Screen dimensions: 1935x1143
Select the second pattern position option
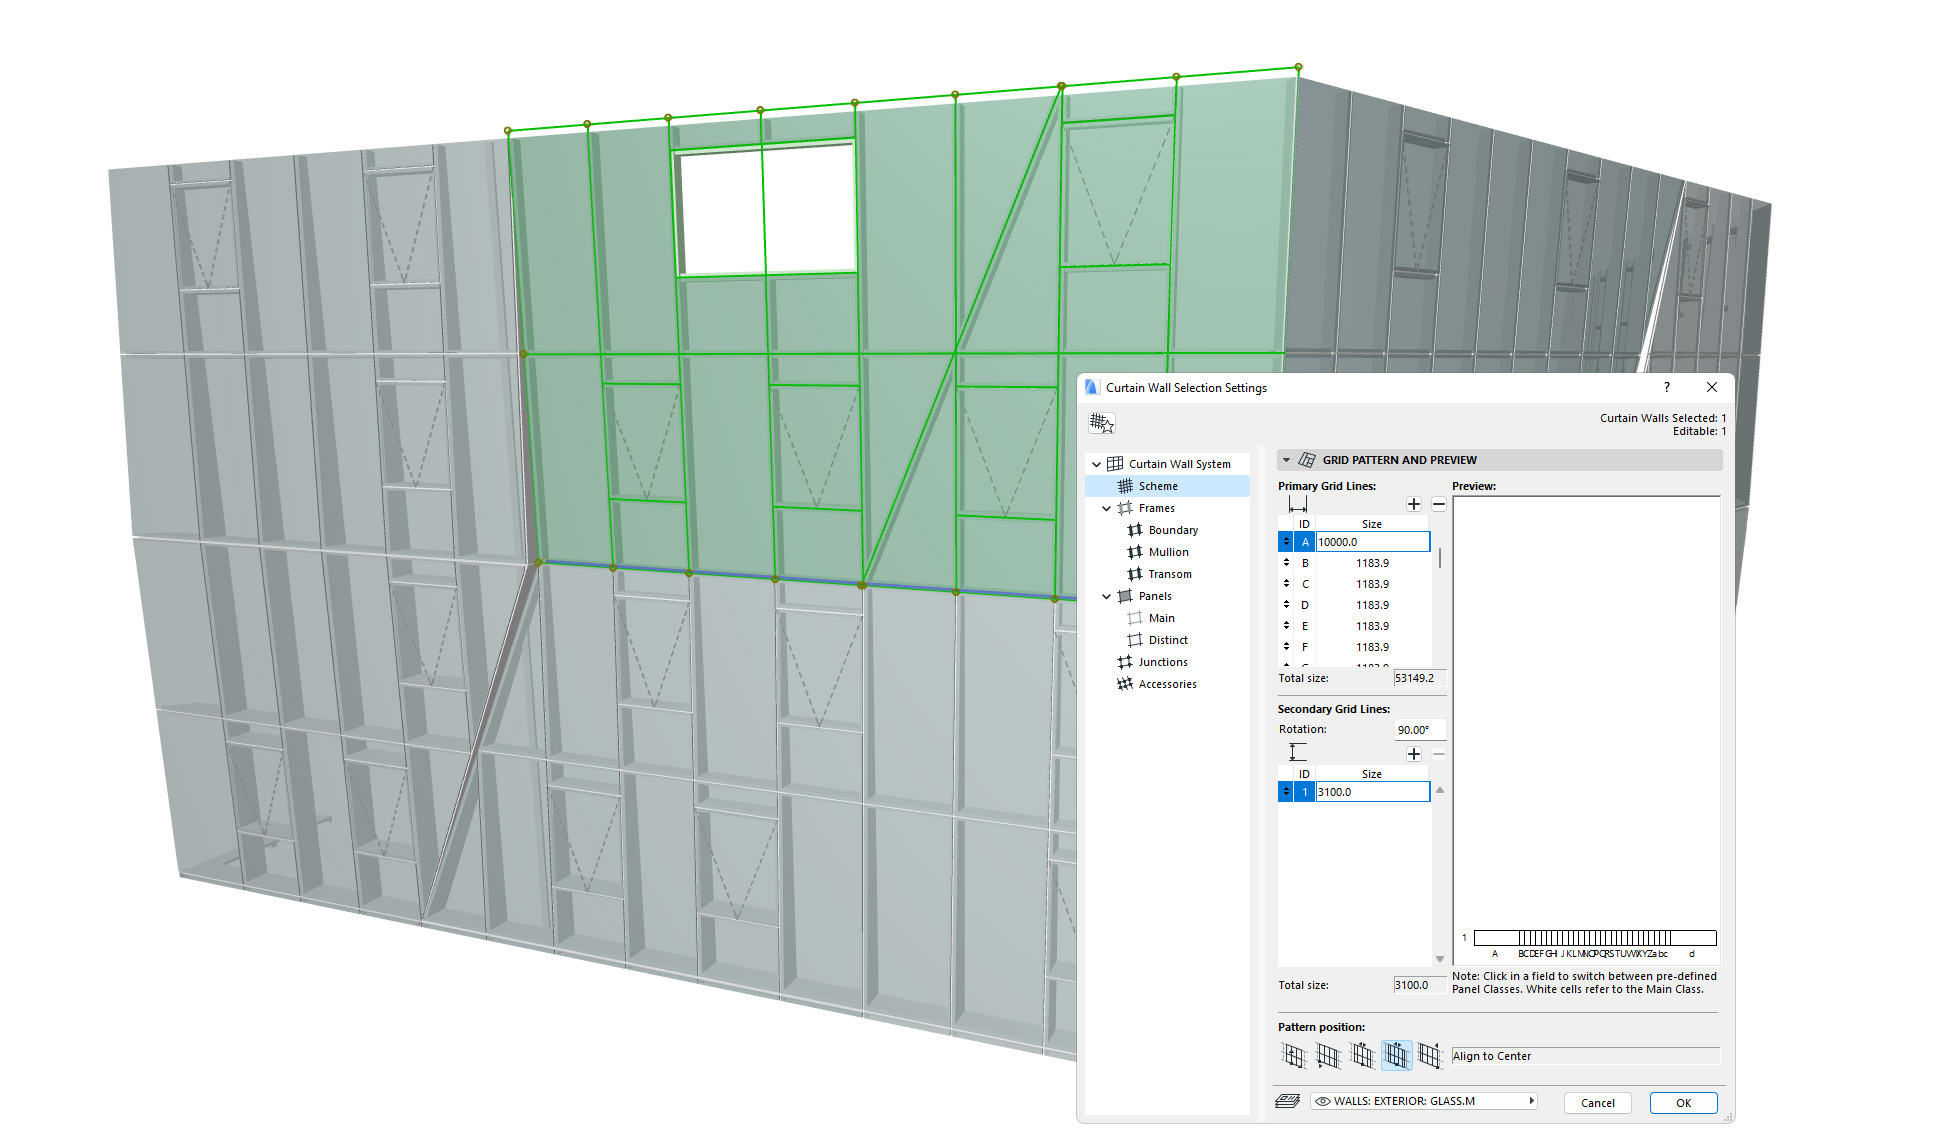[x=1329, y=1056]
